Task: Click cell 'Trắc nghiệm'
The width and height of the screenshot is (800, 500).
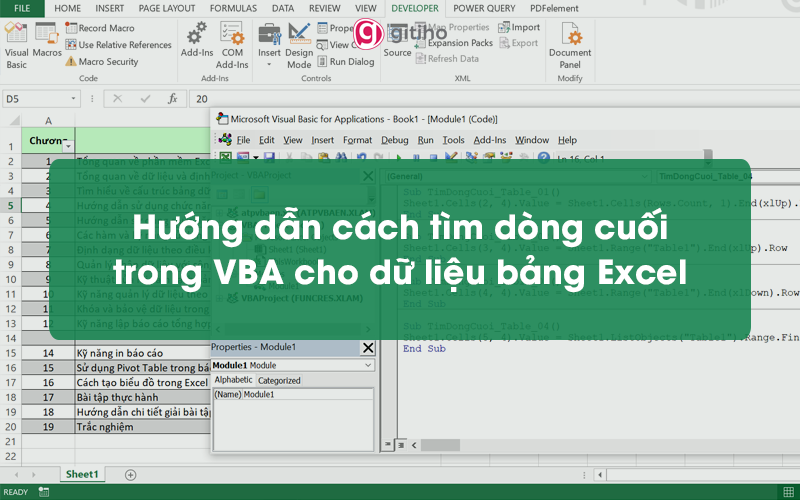Action: click(x=143, y=427)
